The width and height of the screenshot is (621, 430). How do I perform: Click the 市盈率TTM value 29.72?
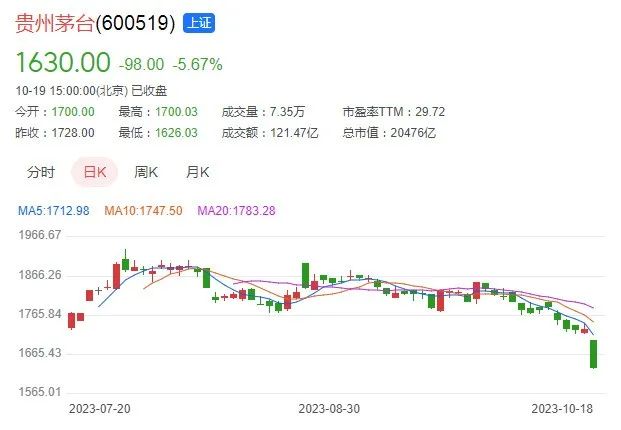(x=430, y=112)
